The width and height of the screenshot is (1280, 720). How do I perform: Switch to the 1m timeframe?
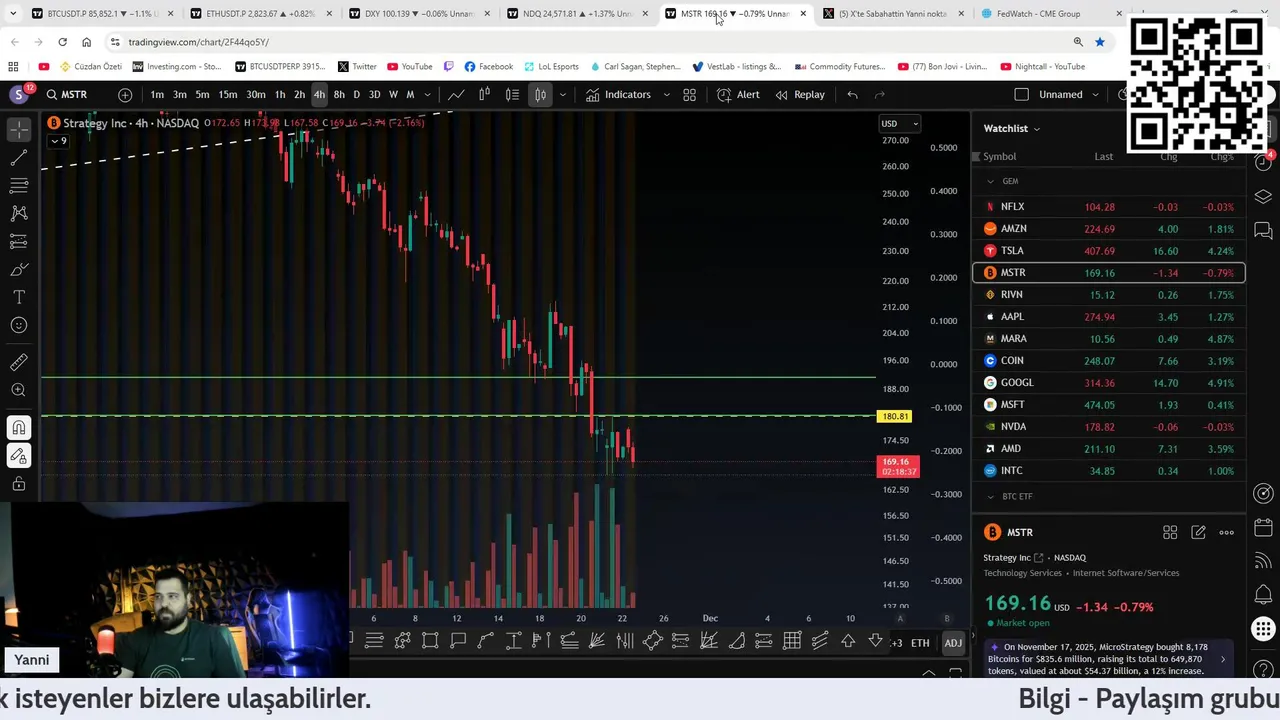click(x=157, y=95)
